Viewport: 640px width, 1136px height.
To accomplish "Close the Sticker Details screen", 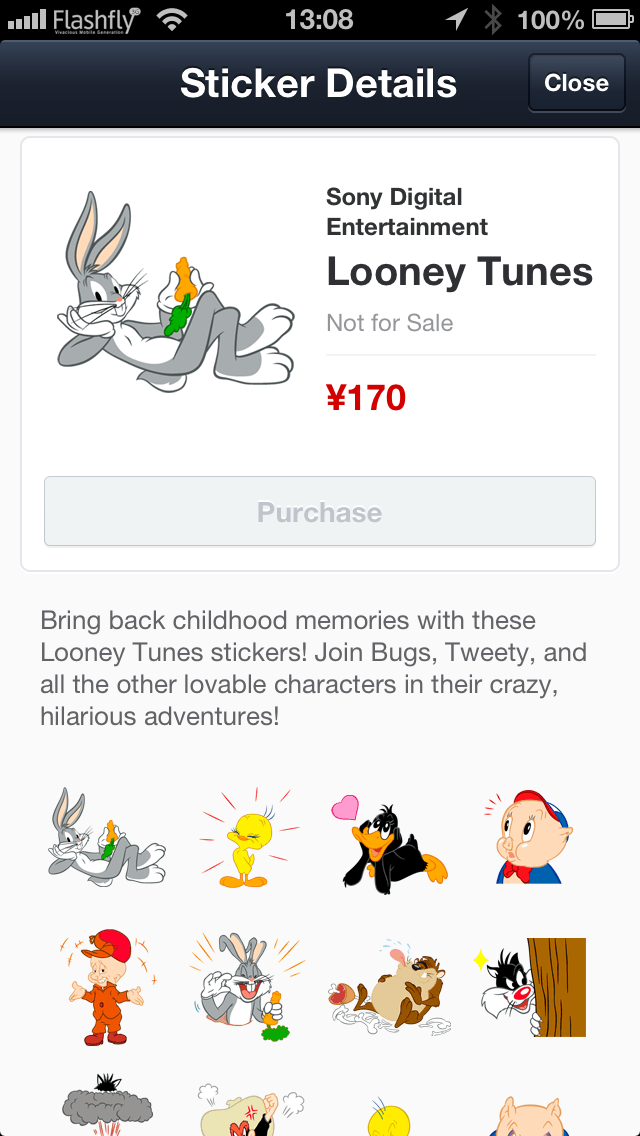I will (x=576, y=83).
